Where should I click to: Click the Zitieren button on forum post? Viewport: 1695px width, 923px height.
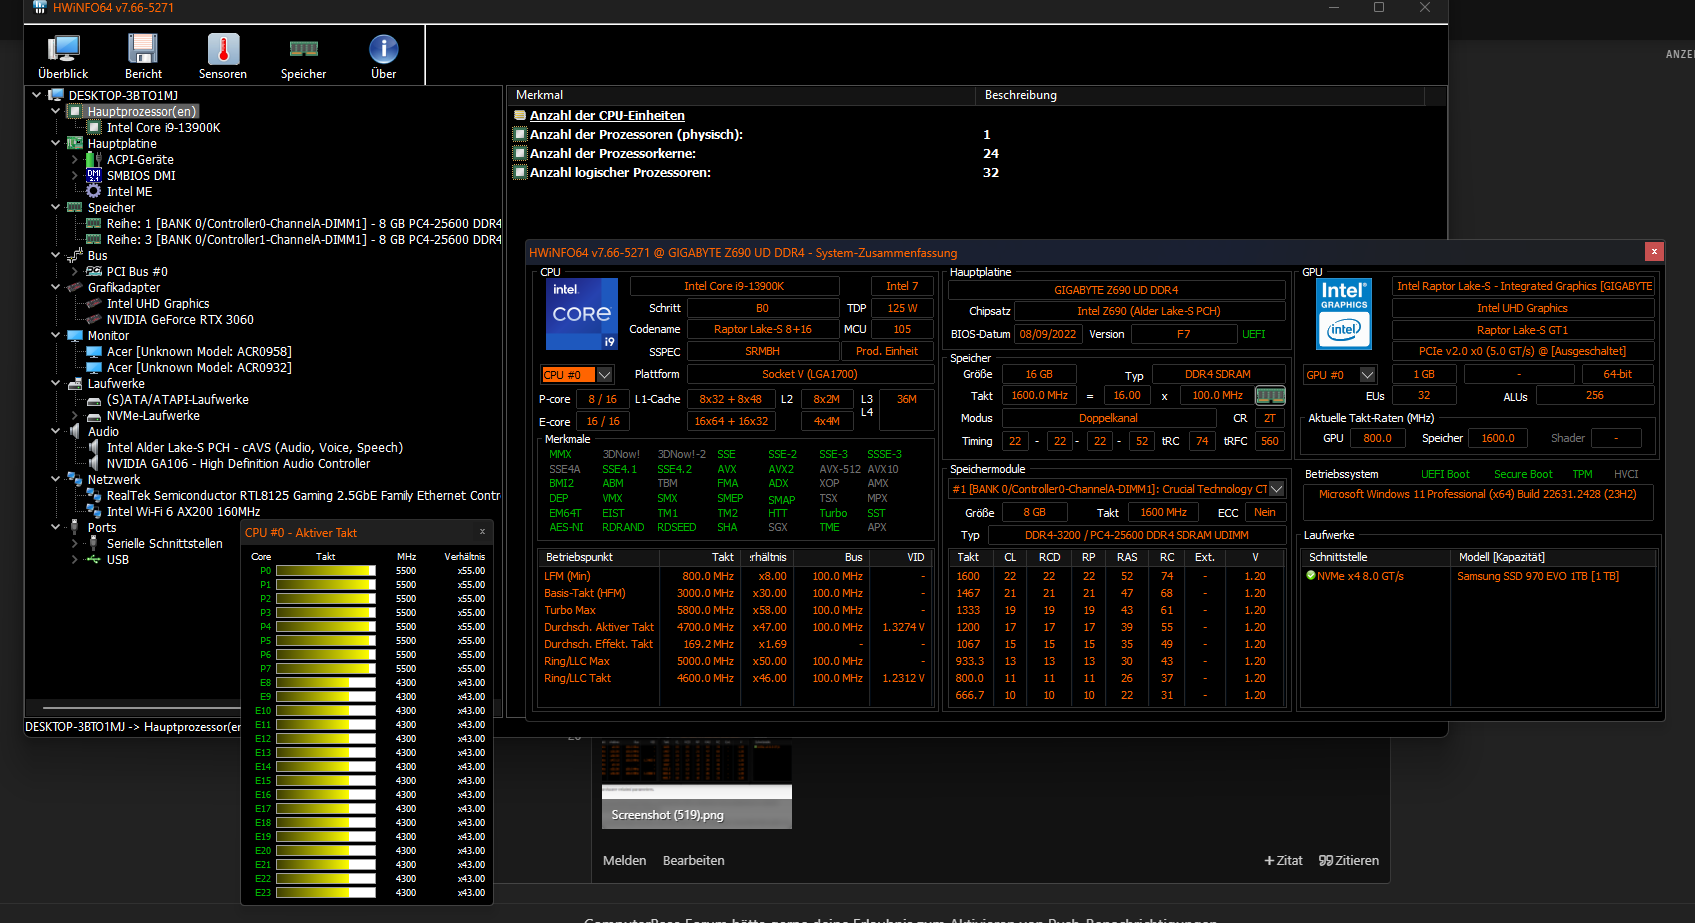[x=1349, y=861]
